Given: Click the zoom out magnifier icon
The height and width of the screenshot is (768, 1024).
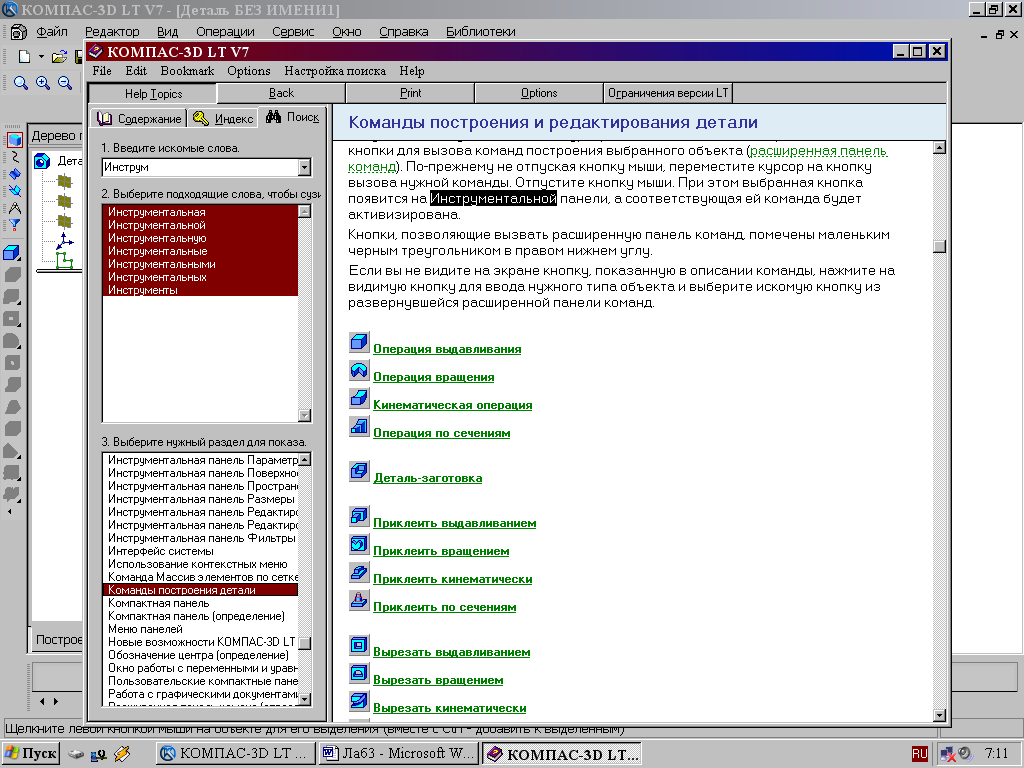Looking at the screenshot, I should 65,83.
